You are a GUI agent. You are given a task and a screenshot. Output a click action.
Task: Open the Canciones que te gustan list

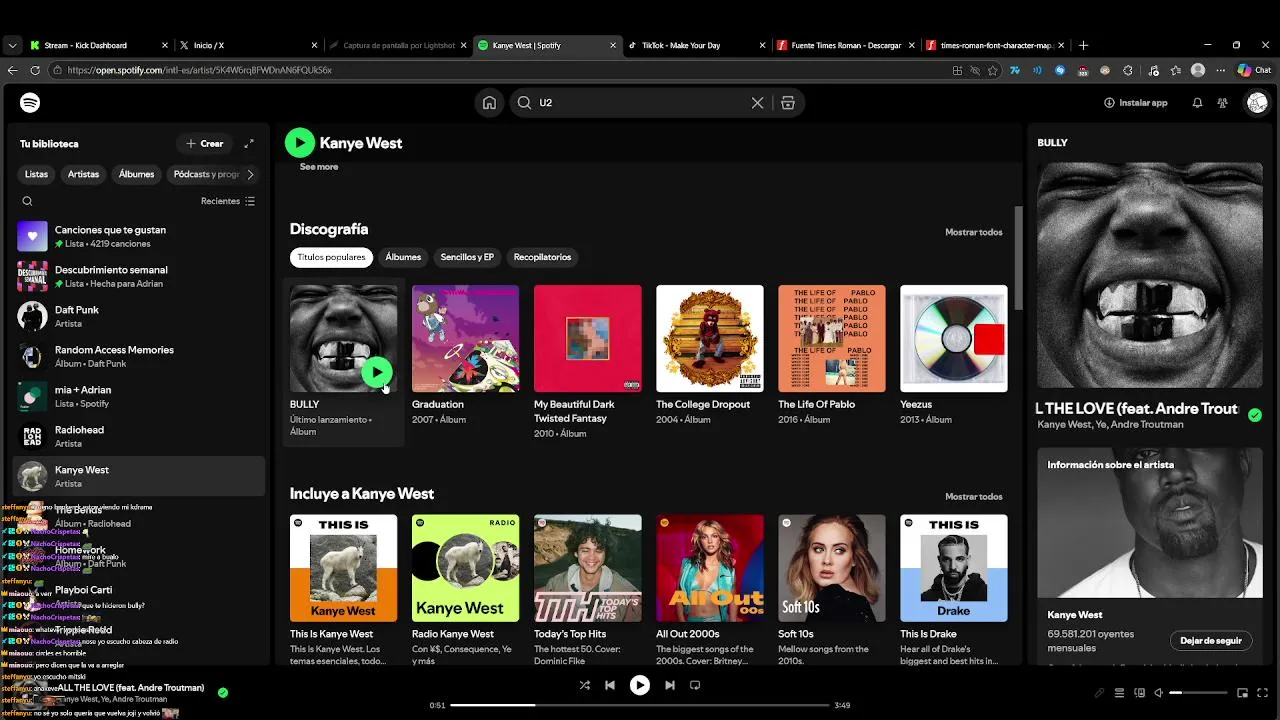click(139, 236)
